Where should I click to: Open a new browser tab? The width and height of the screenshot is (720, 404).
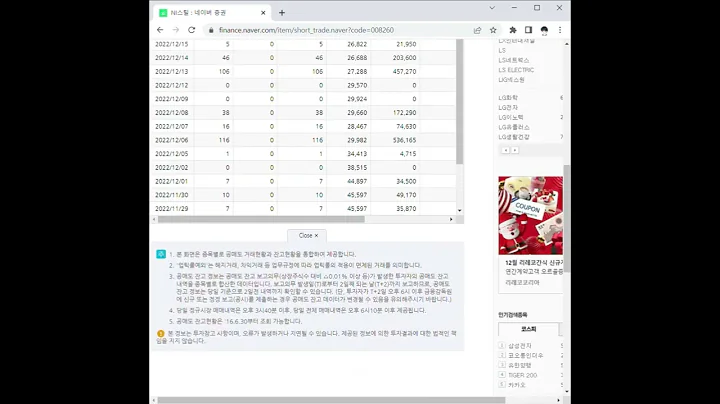[x=282, y=13]
